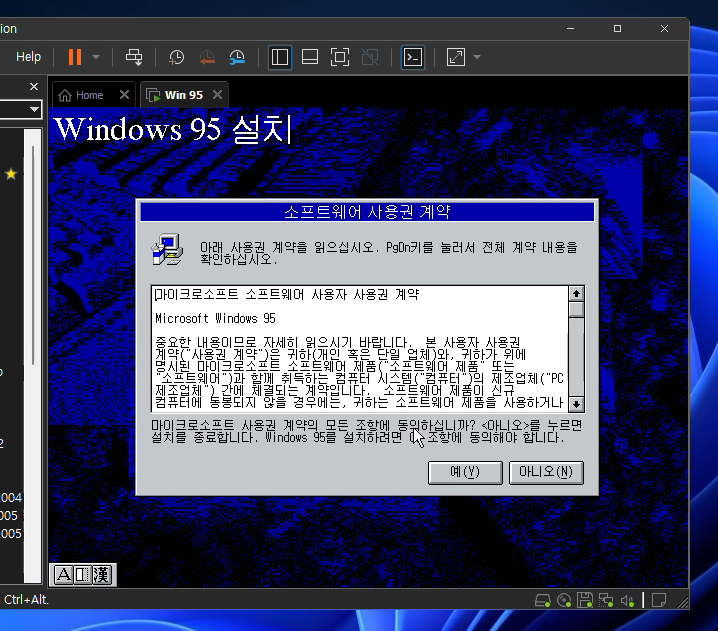Click the floppy drive status icon

(585, 600)
